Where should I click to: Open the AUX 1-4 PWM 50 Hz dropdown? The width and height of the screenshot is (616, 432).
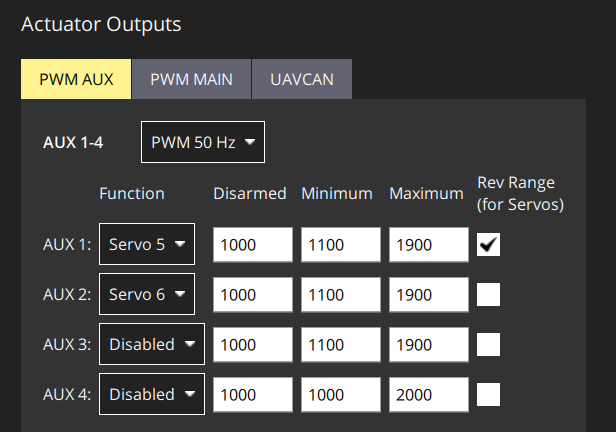(x=203, y=143)
